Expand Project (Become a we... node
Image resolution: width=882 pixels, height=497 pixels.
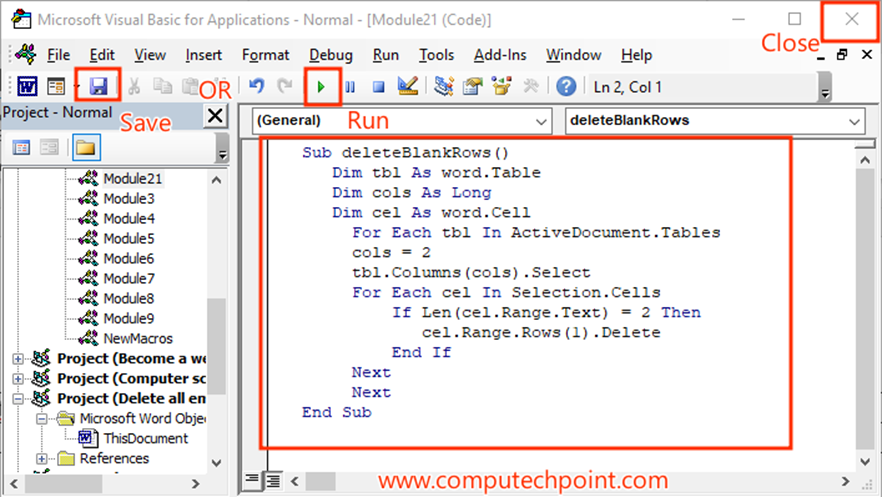(18, 359)
